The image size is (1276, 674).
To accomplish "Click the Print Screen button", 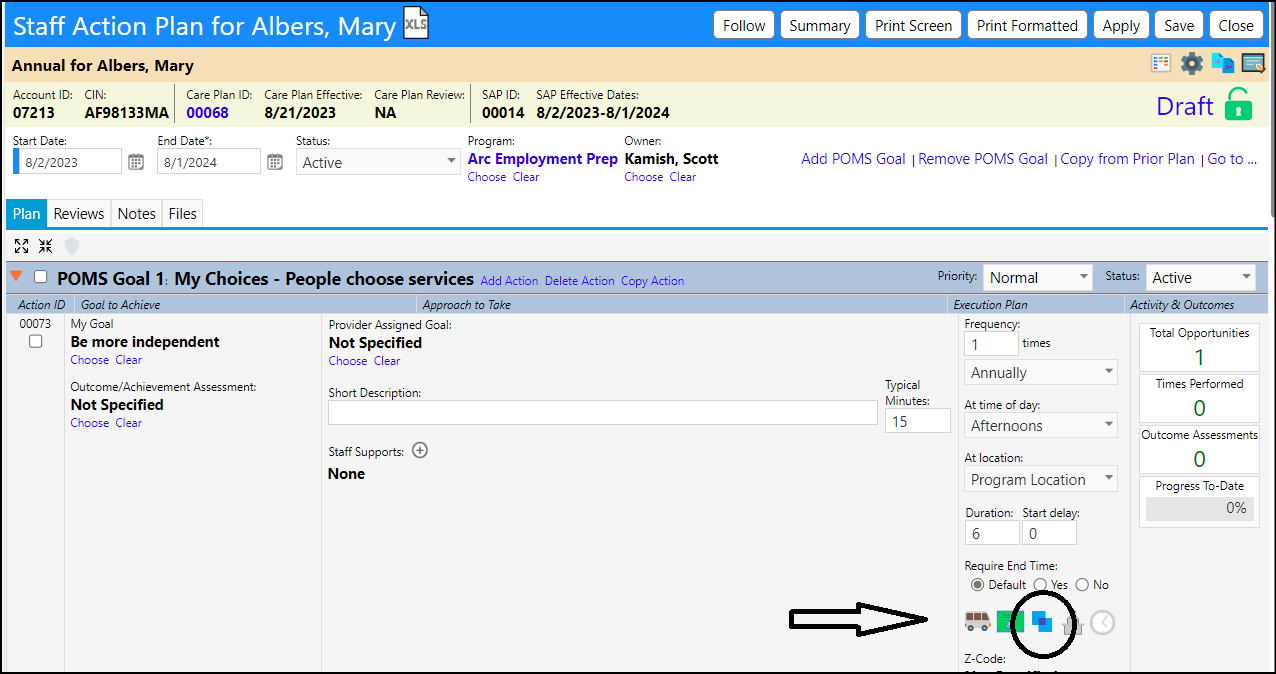I will (x=914, y=25).
